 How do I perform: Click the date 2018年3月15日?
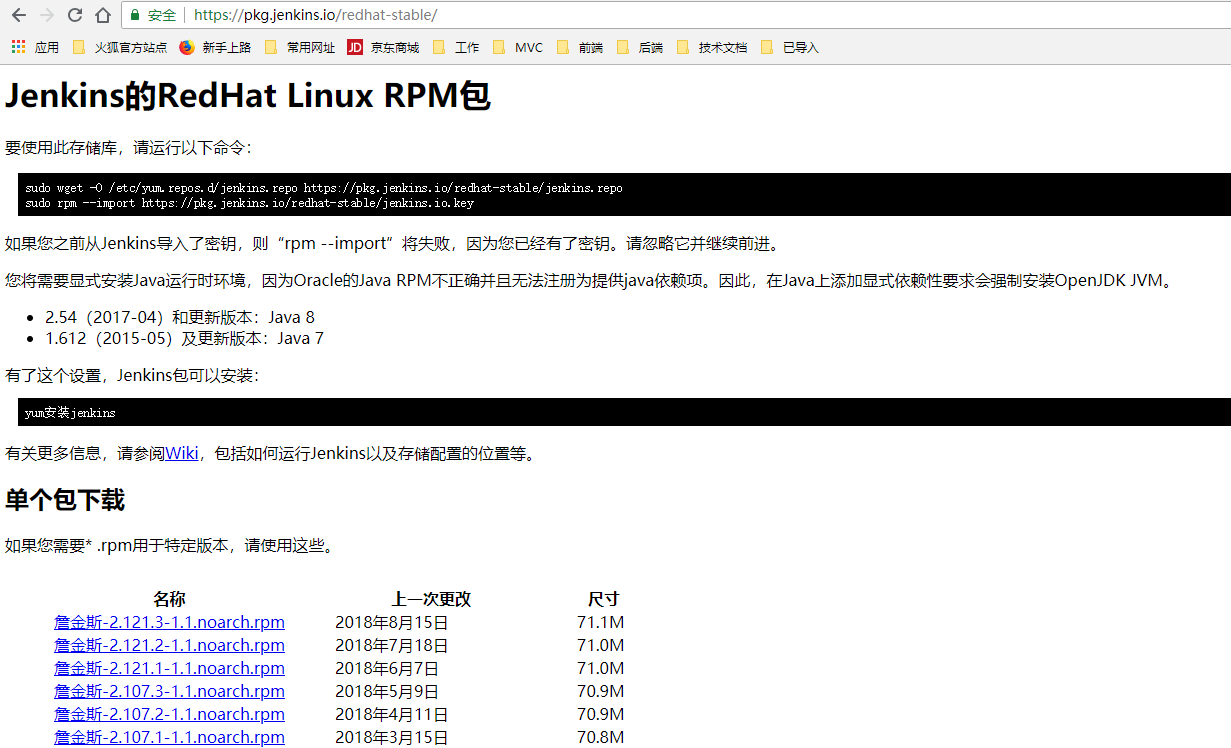pos(392,737)
